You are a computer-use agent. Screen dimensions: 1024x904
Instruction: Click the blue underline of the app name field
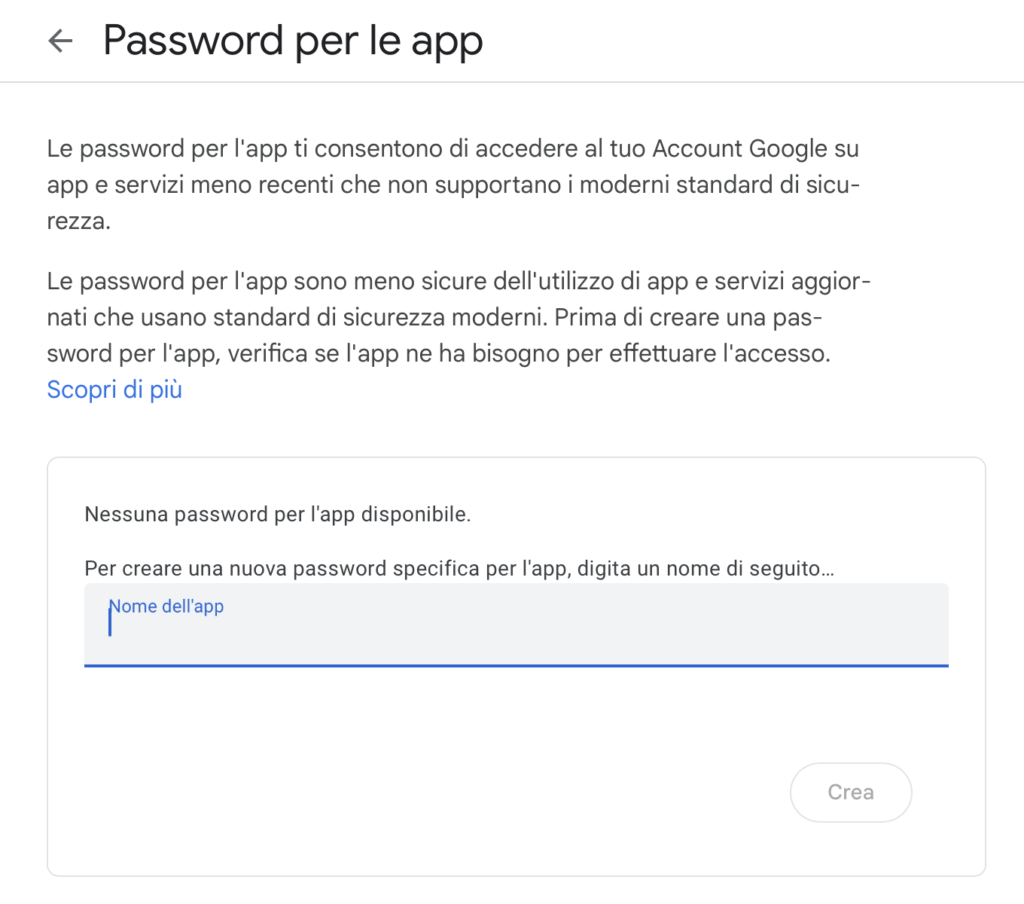(516, 664)
